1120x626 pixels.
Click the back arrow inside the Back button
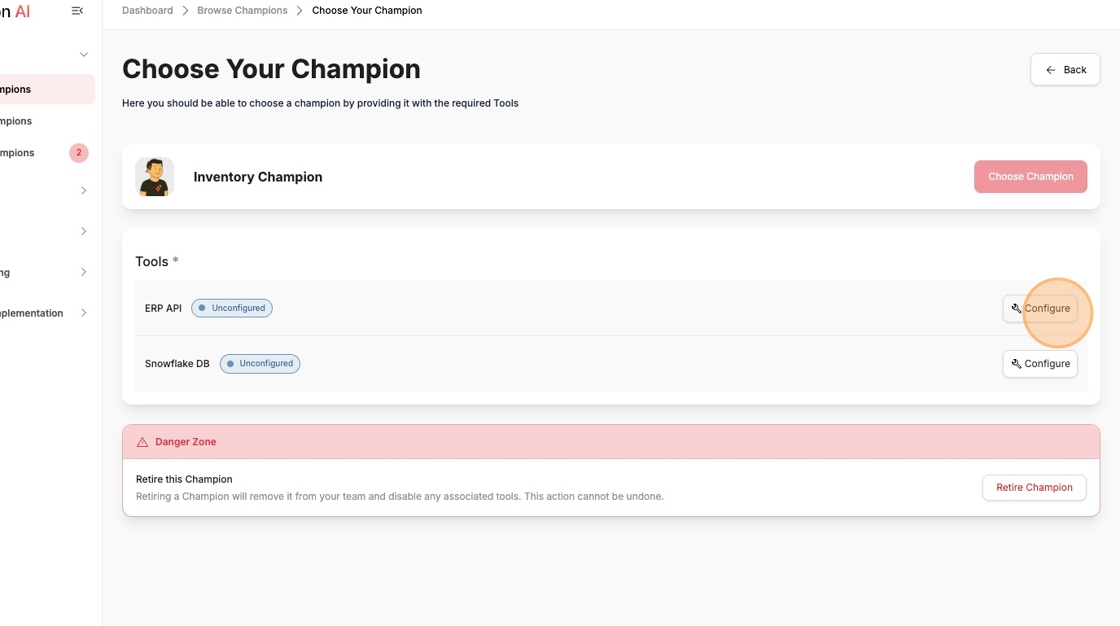[1050, 69]
